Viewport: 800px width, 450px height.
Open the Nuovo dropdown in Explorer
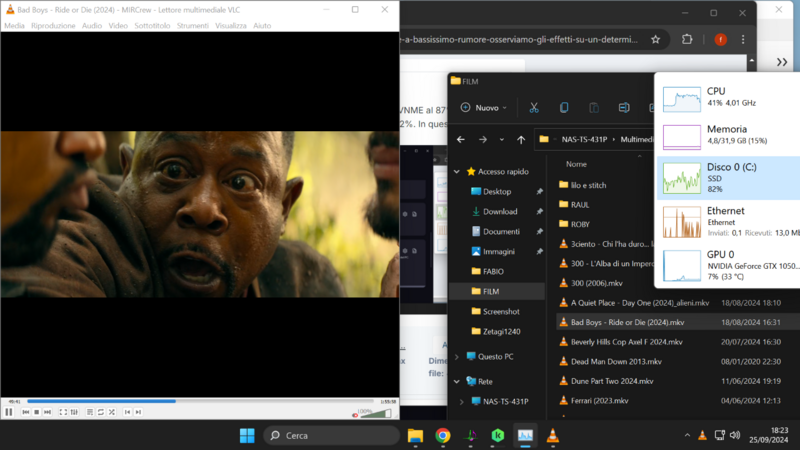[x=485, y=108]
